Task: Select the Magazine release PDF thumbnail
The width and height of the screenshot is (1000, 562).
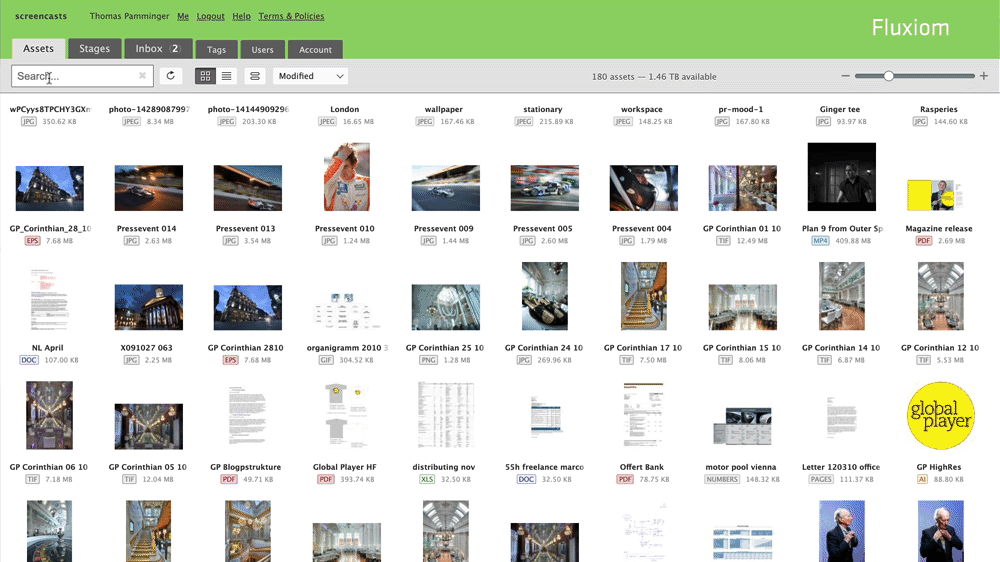Action: pos(935,195)
